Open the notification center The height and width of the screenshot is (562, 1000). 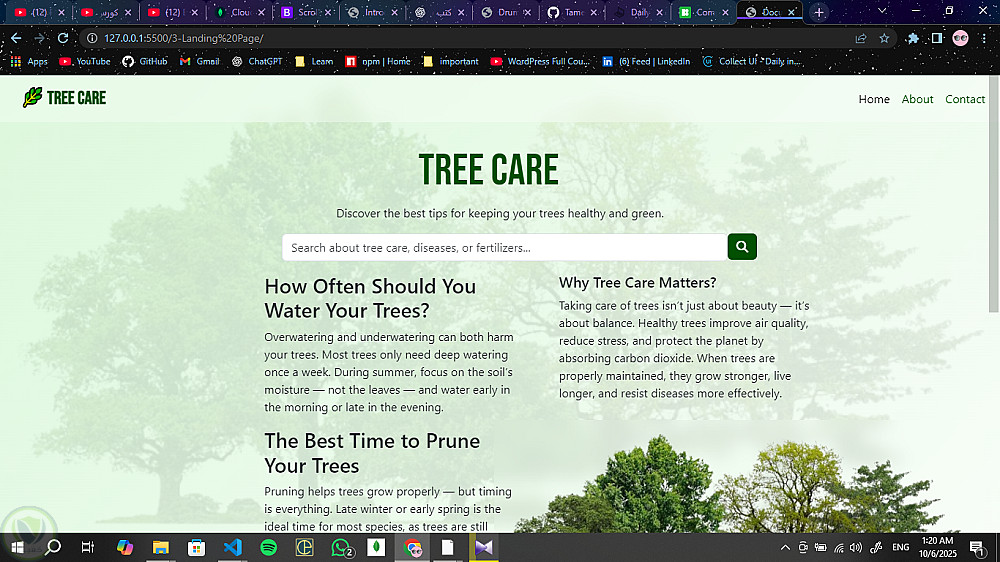click(x=977, y=547)
